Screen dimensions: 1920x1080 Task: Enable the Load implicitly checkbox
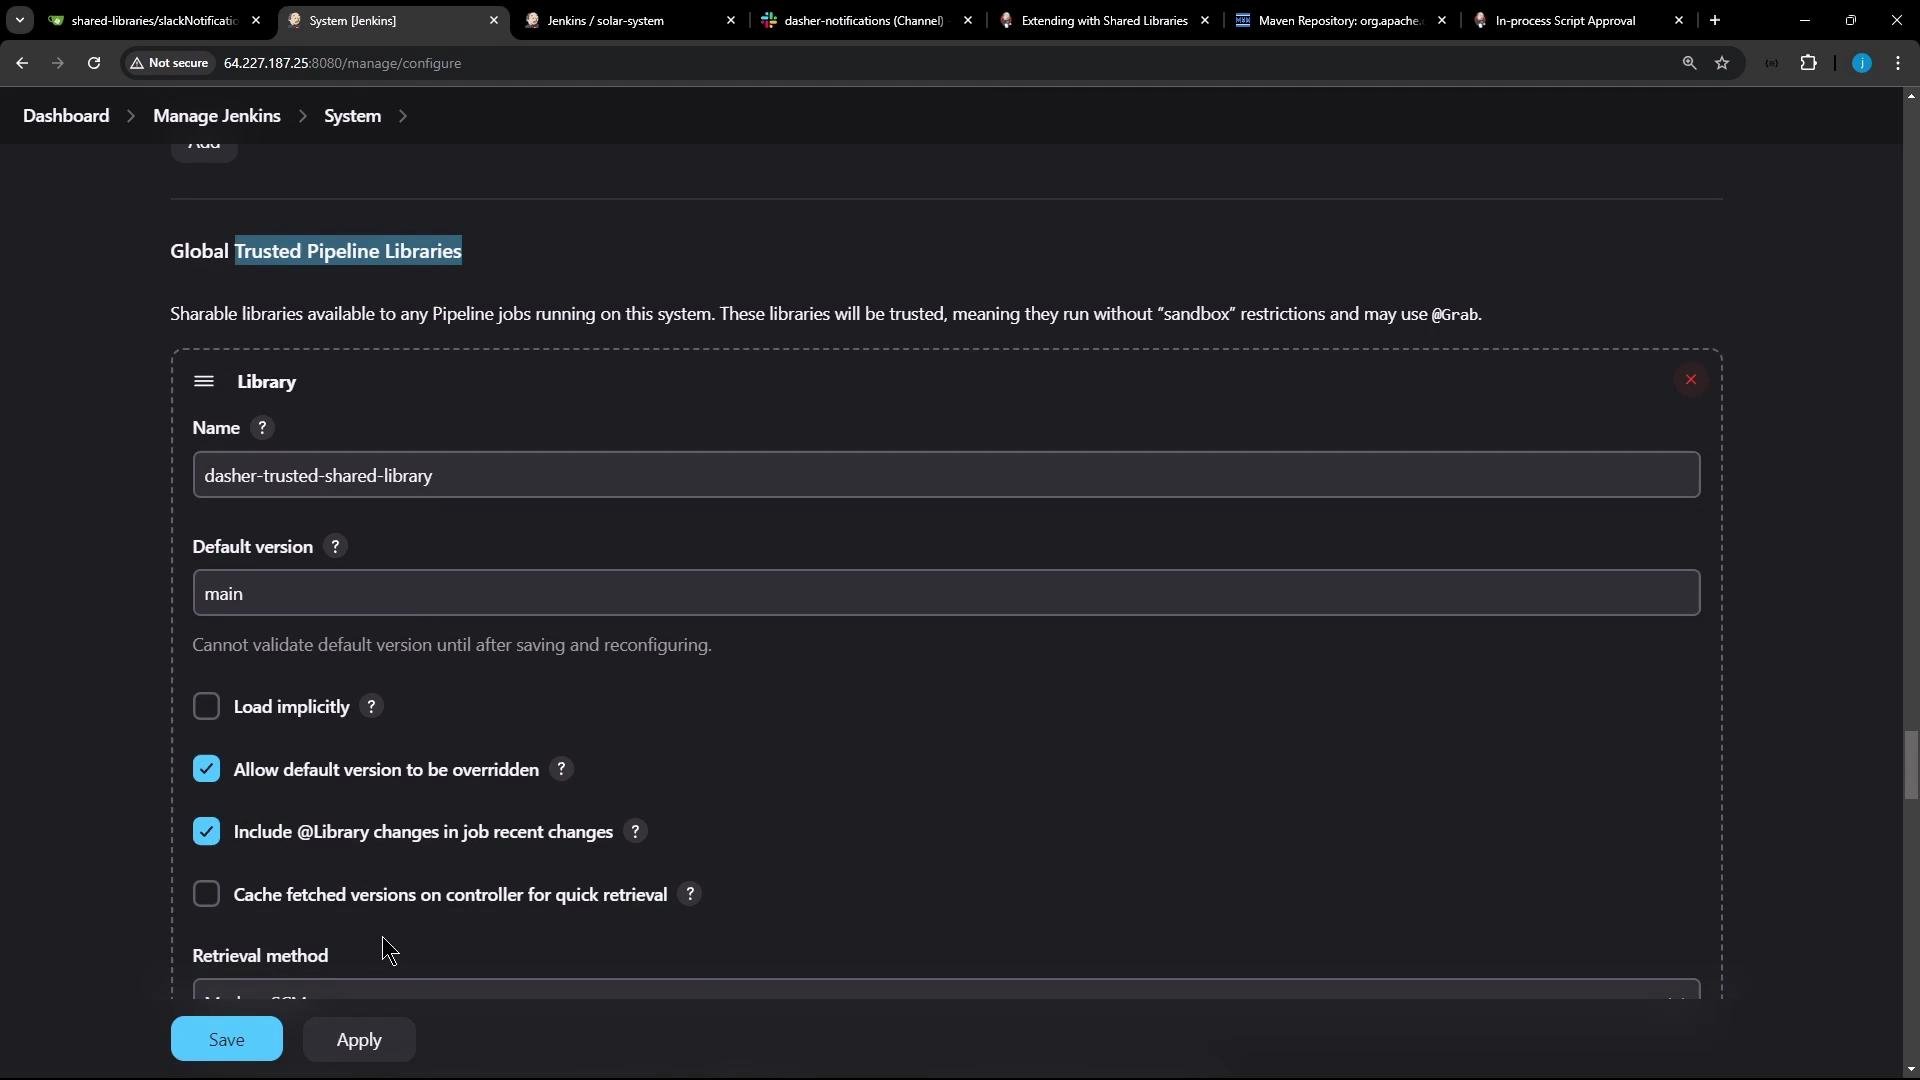point(206,707)
